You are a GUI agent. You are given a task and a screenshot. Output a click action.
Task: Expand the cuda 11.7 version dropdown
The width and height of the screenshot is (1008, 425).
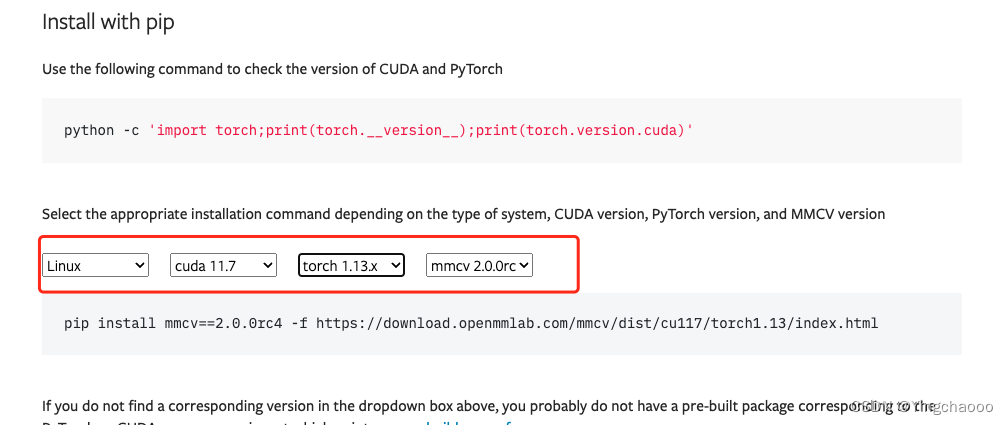click(x=223, y=265)
